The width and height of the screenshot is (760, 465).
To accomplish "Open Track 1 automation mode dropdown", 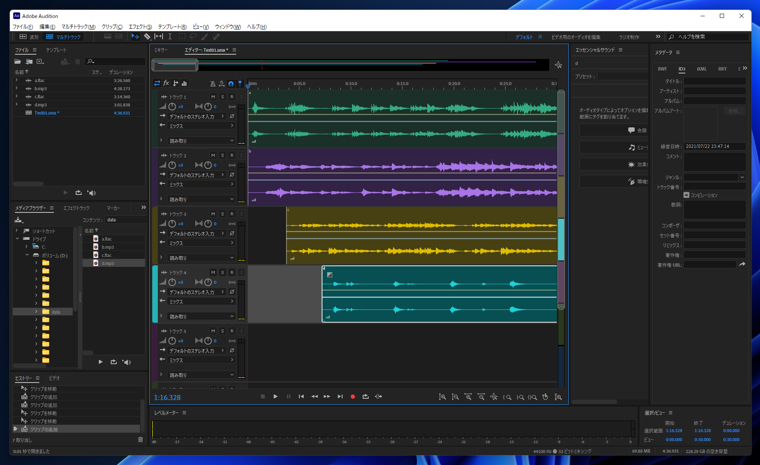I will 201,141.
